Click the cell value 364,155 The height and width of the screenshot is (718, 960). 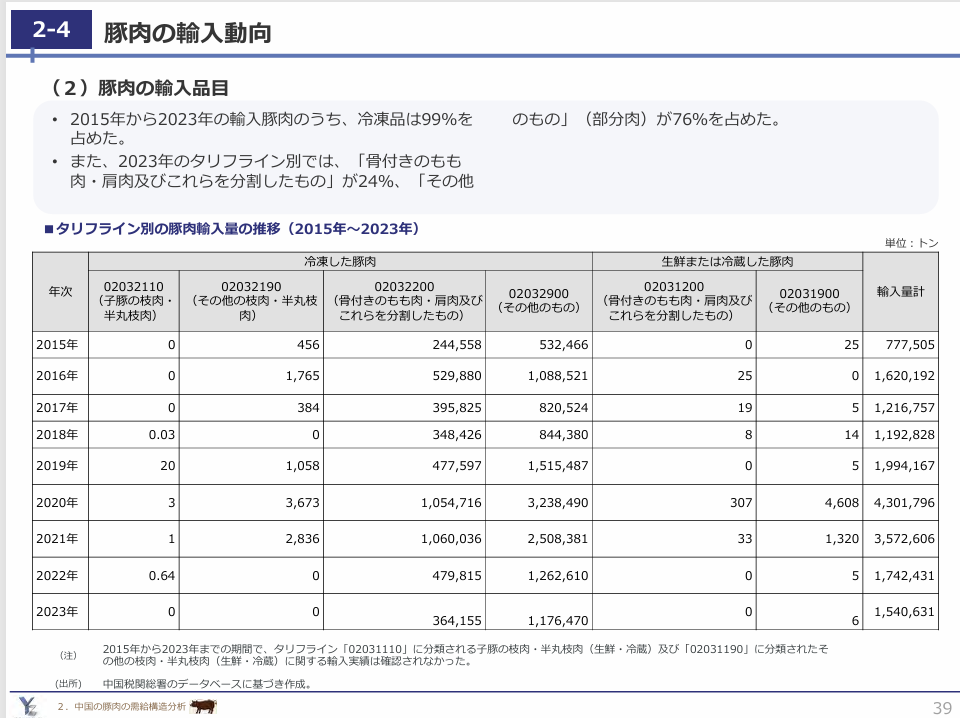click(457, 621)
